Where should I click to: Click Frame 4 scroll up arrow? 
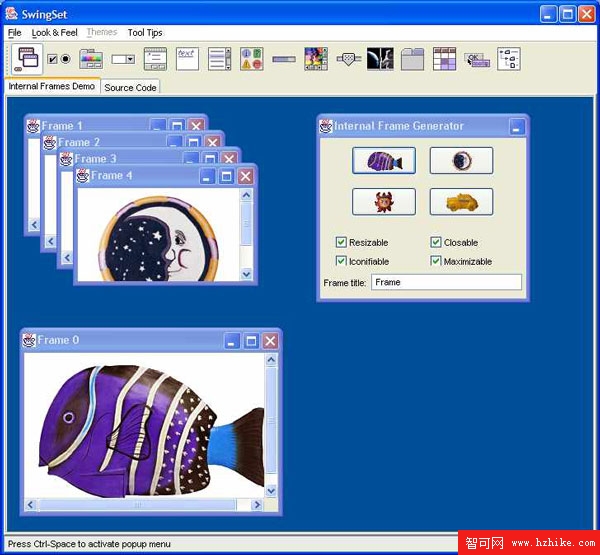click(246, 195)
